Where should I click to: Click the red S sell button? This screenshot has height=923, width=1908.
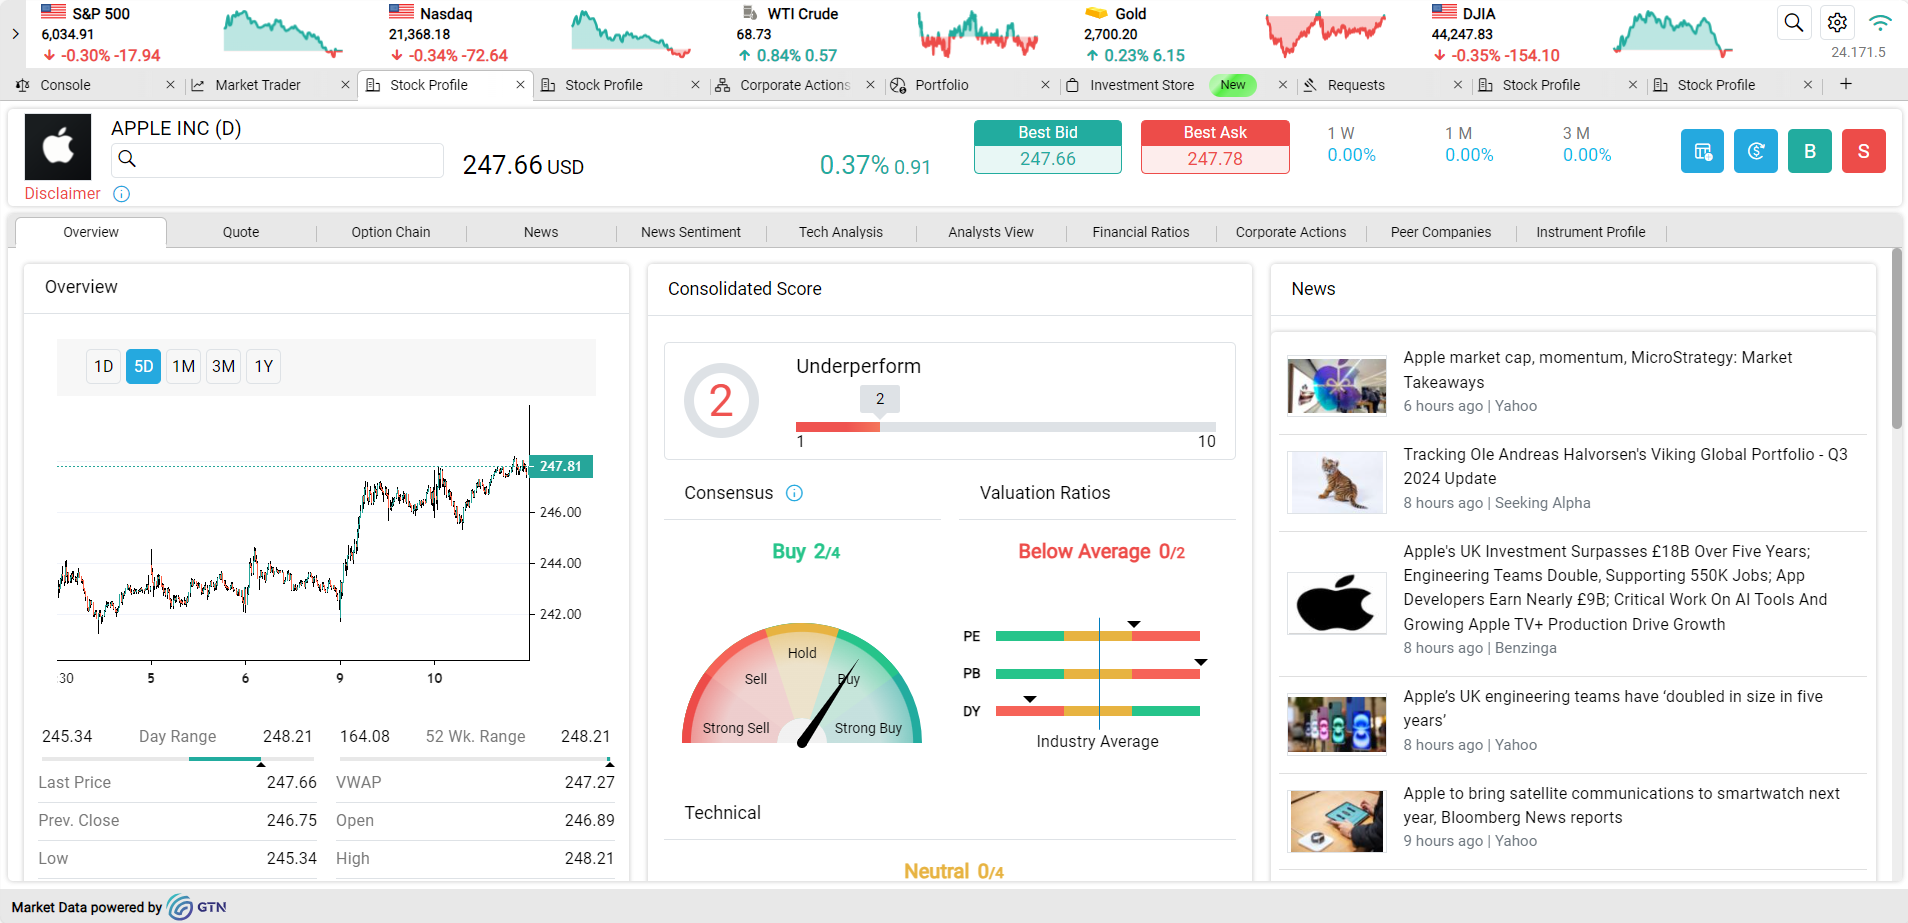1864,152
